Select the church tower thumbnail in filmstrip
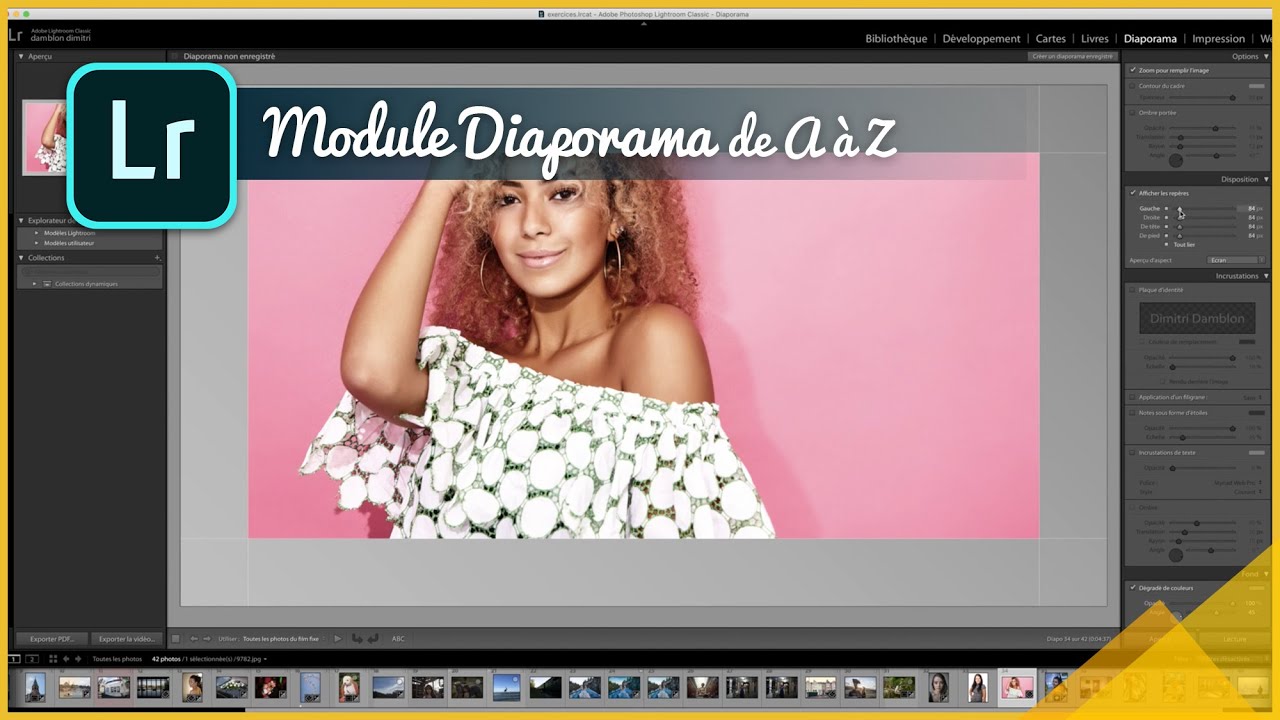Viewport: 1280px width, 720px height. coord(34,687)
